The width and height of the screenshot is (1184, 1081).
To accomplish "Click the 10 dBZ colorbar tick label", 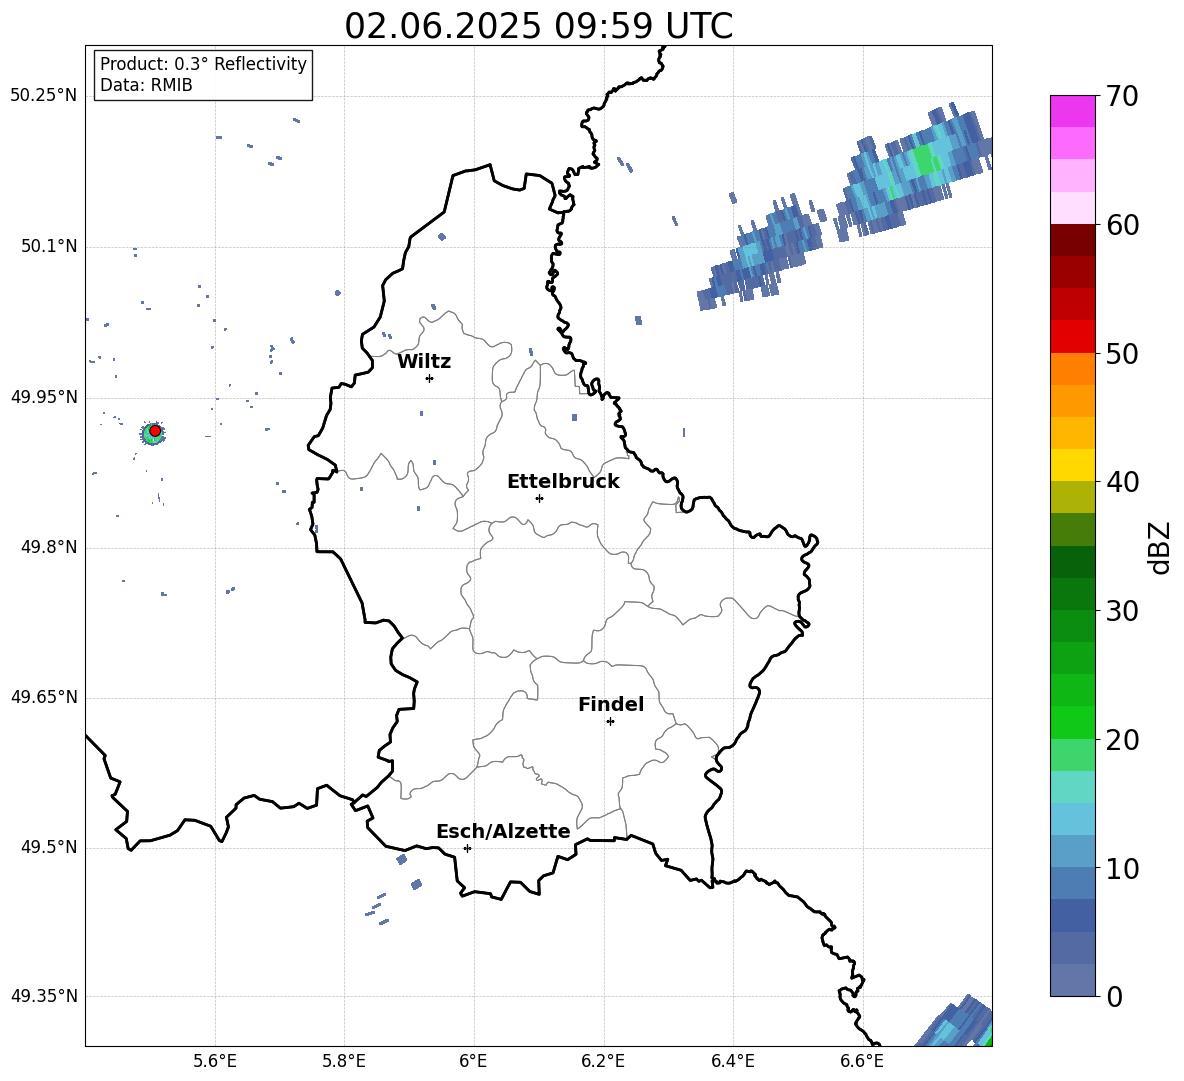I will point(1122,868).
